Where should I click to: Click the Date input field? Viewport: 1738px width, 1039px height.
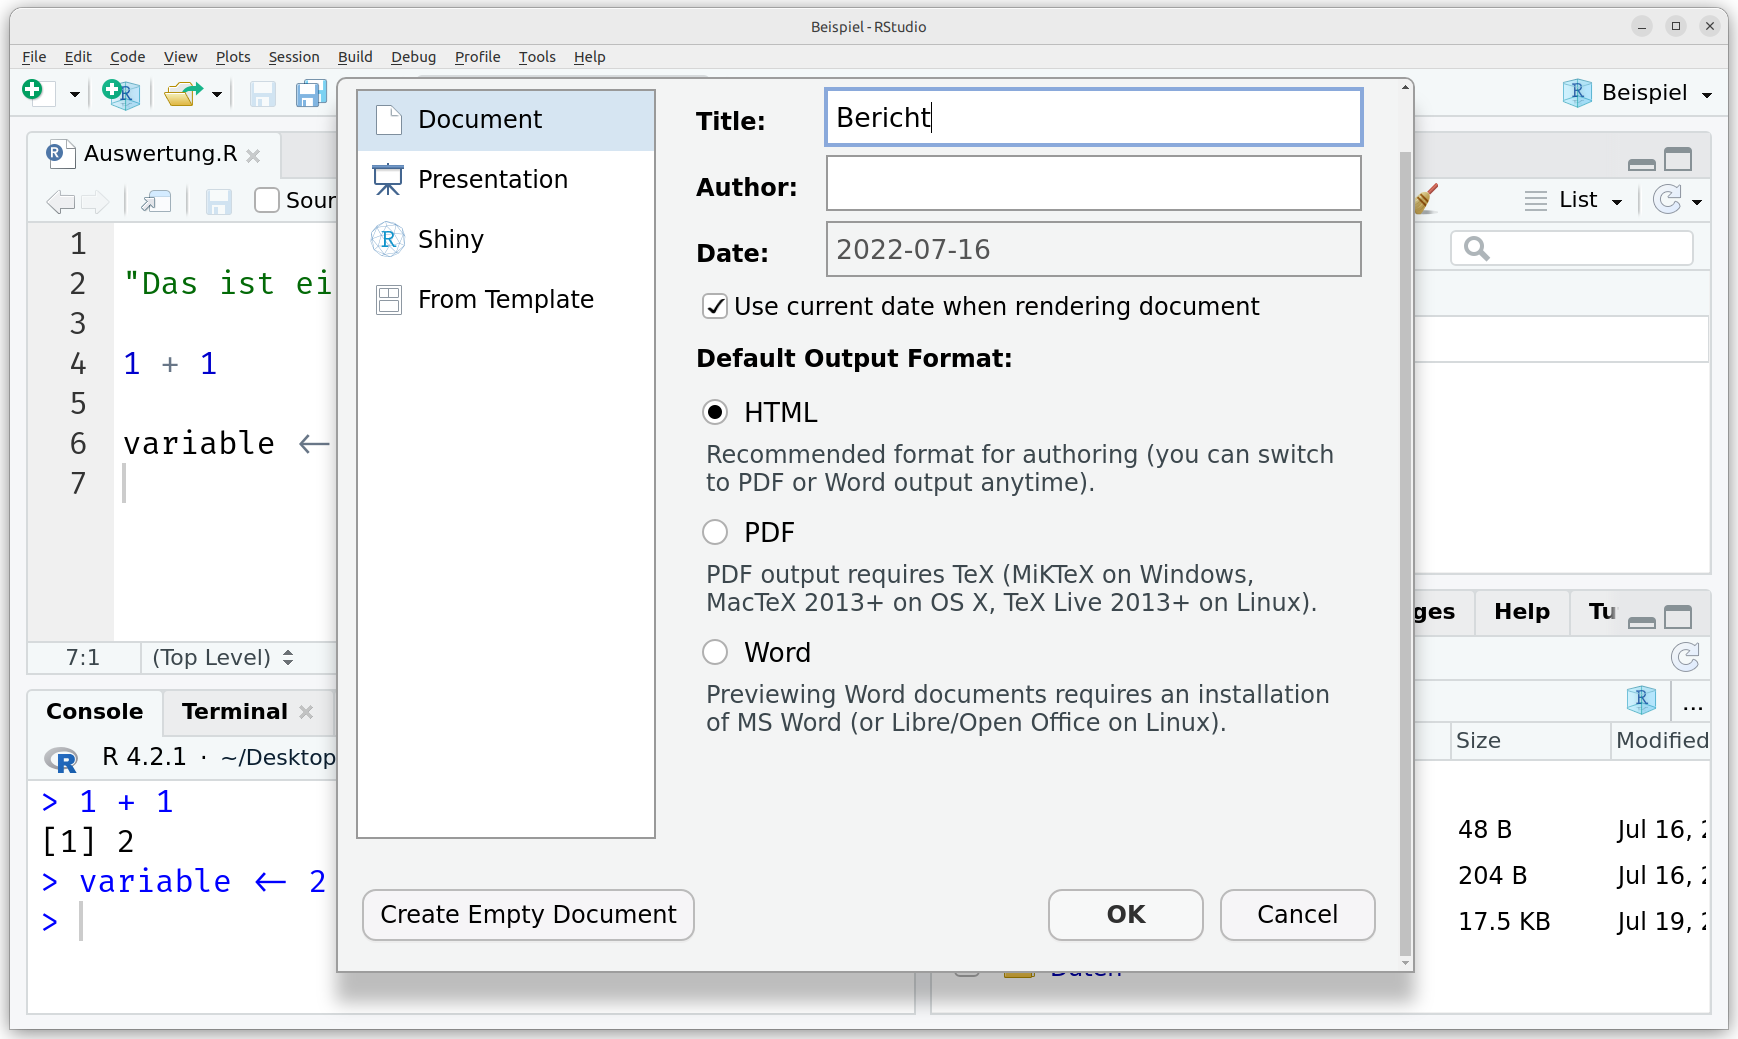pos(1093,249)
